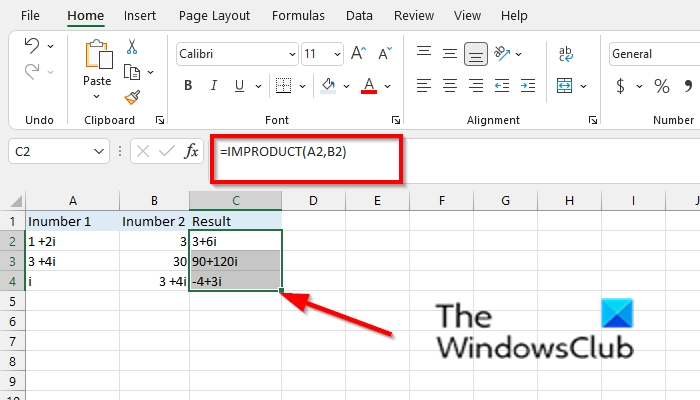Toggle Italic formatting
Image resolution: width=700 pixels, height=400 pixels.
[214, 85]
